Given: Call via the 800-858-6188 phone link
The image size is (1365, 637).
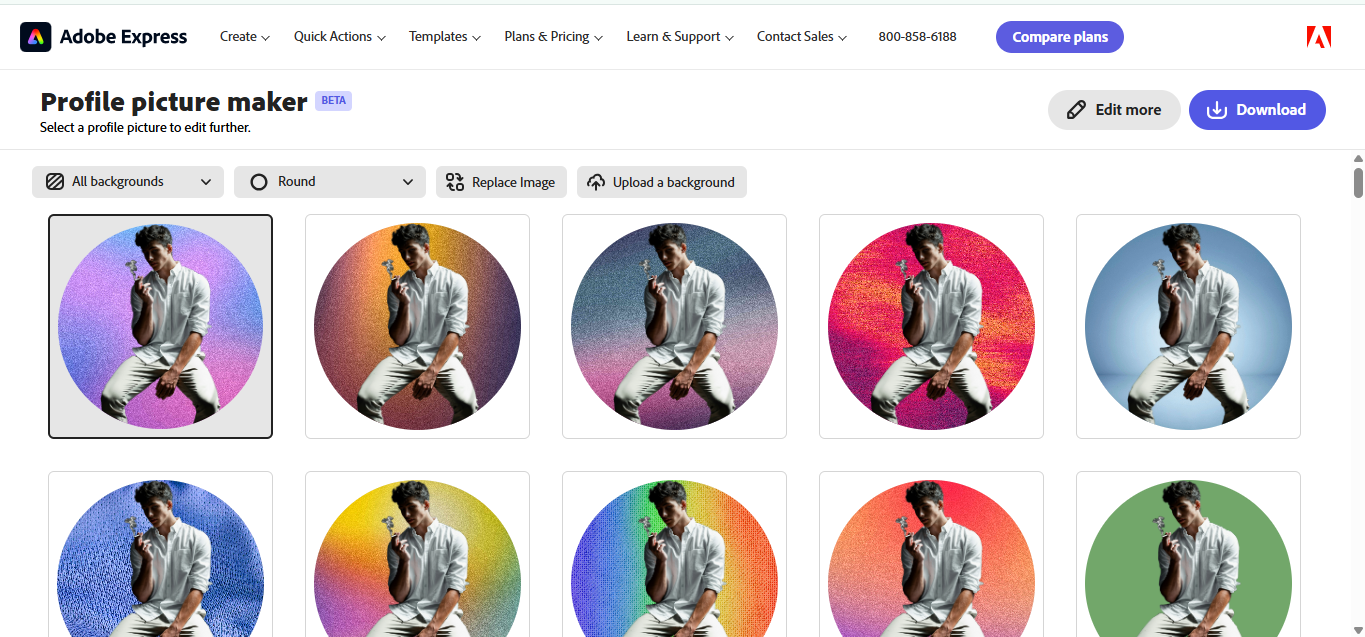Looking at the screenshot, I should click(916, 36).
